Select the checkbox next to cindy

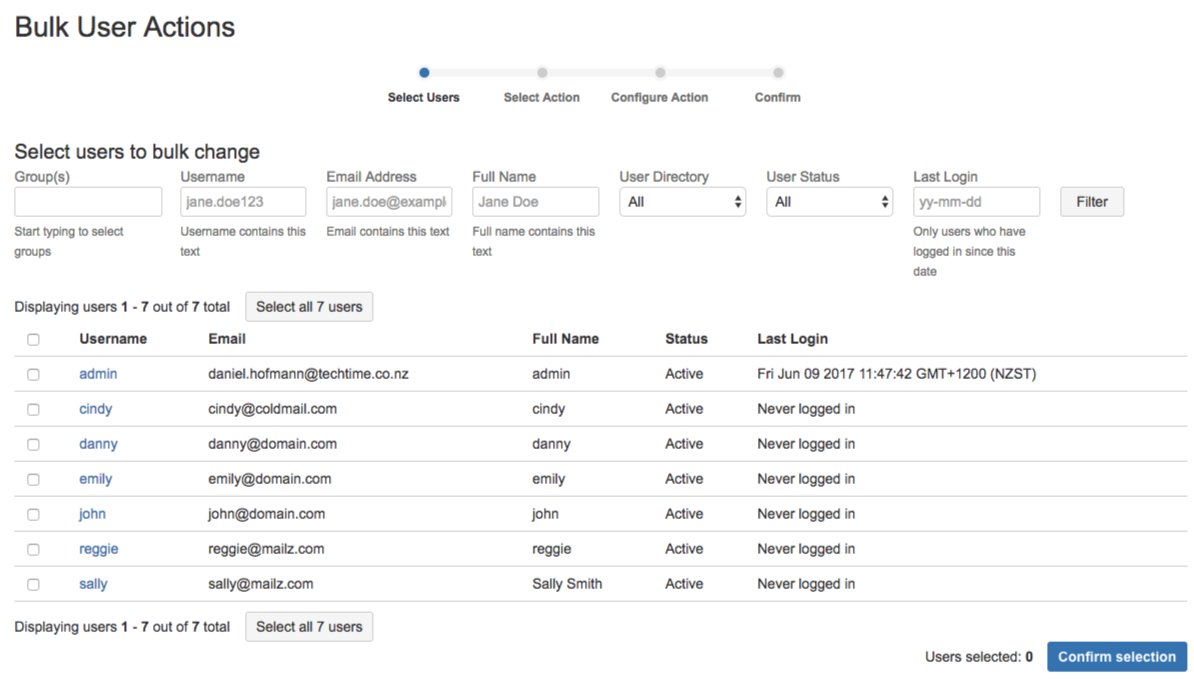(33, 409)
